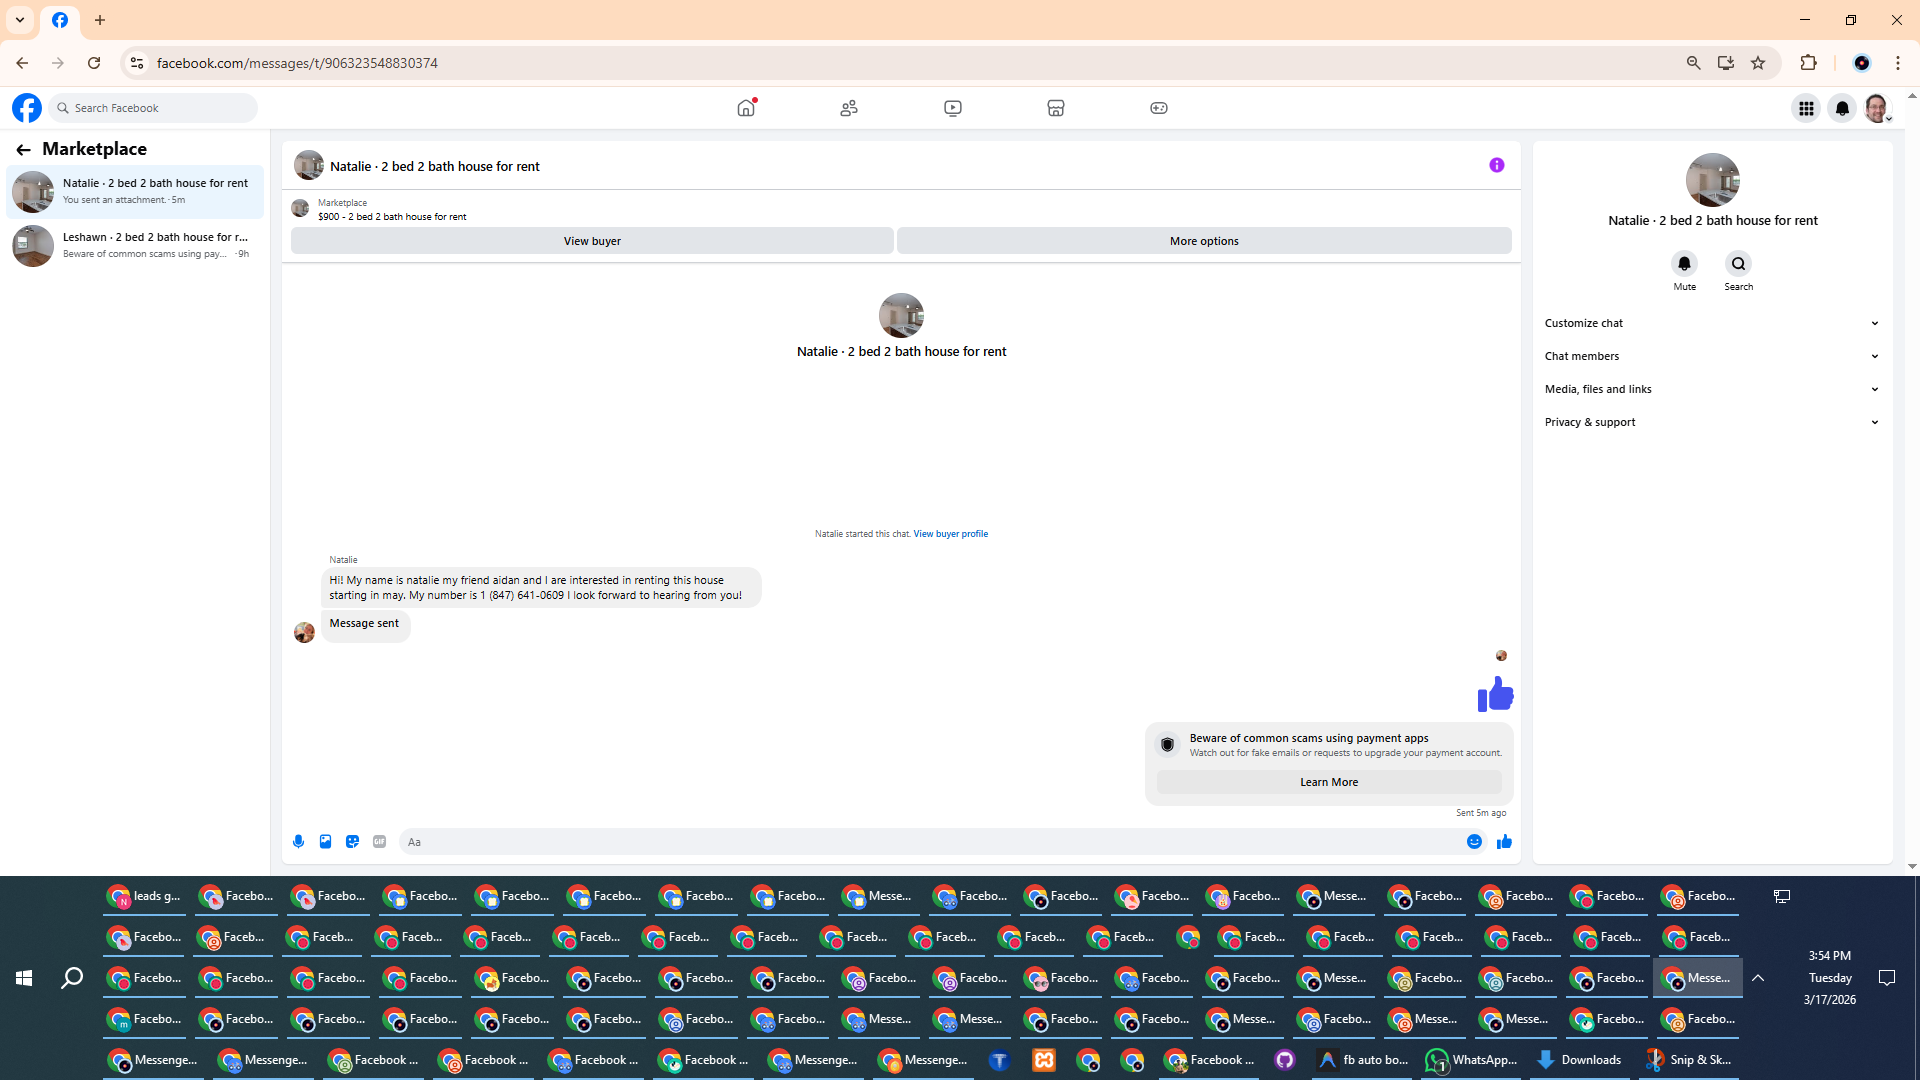Bookmark this page with the star icon

[x=1758, y=63]
